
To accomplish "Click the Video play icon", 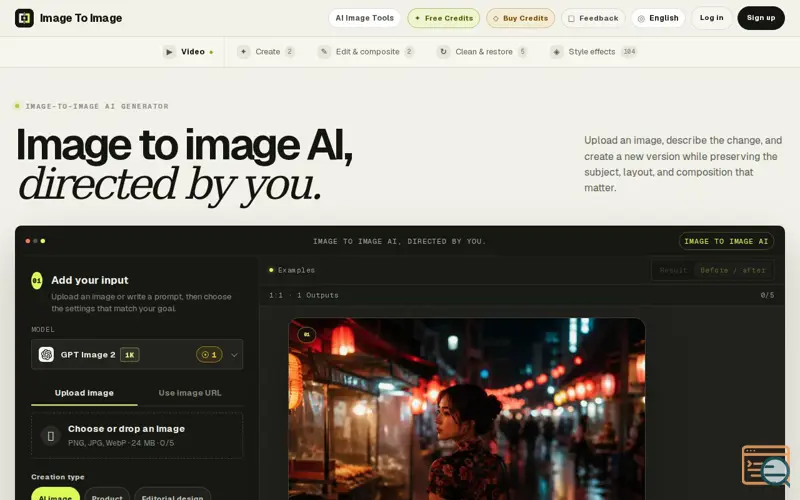I will pos(169,52).
